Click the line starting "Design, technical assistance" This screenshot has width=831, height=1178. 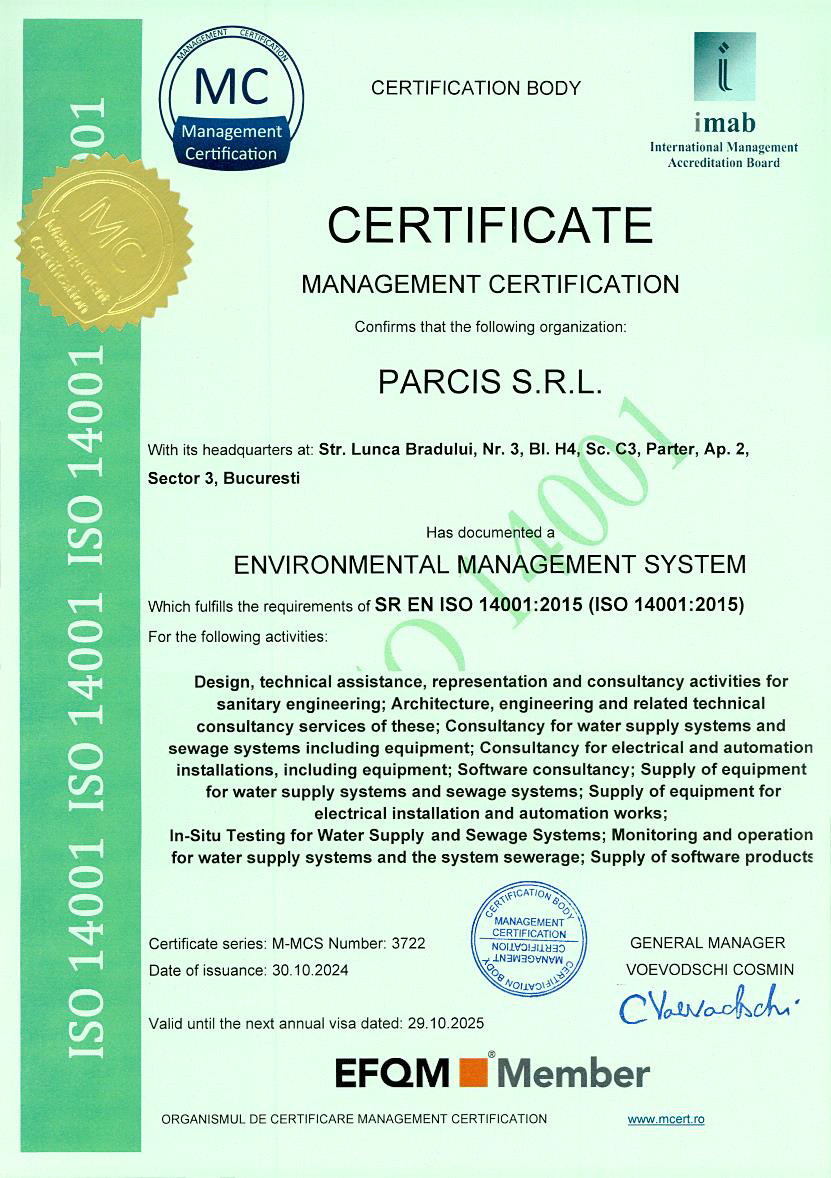click(x=491, y=682)
